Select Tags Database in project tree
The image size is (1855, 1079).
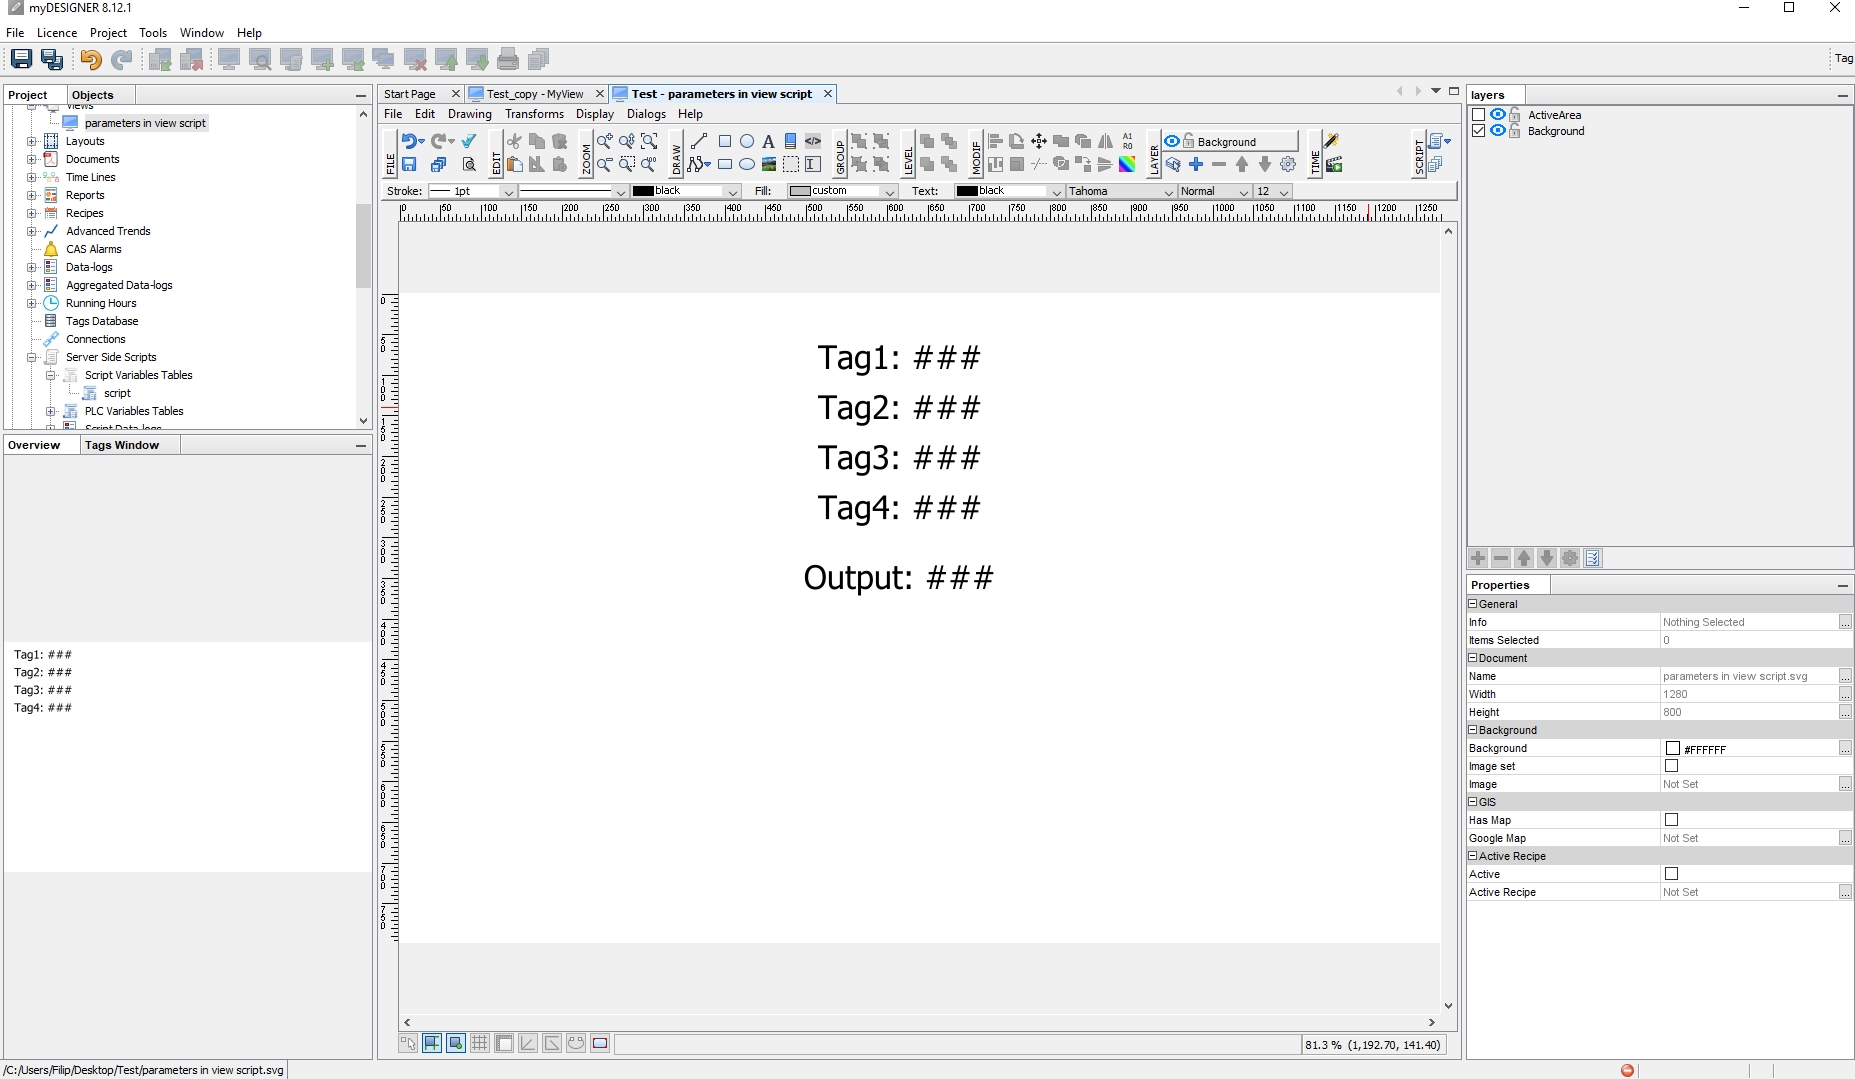(x=102, y=321)
